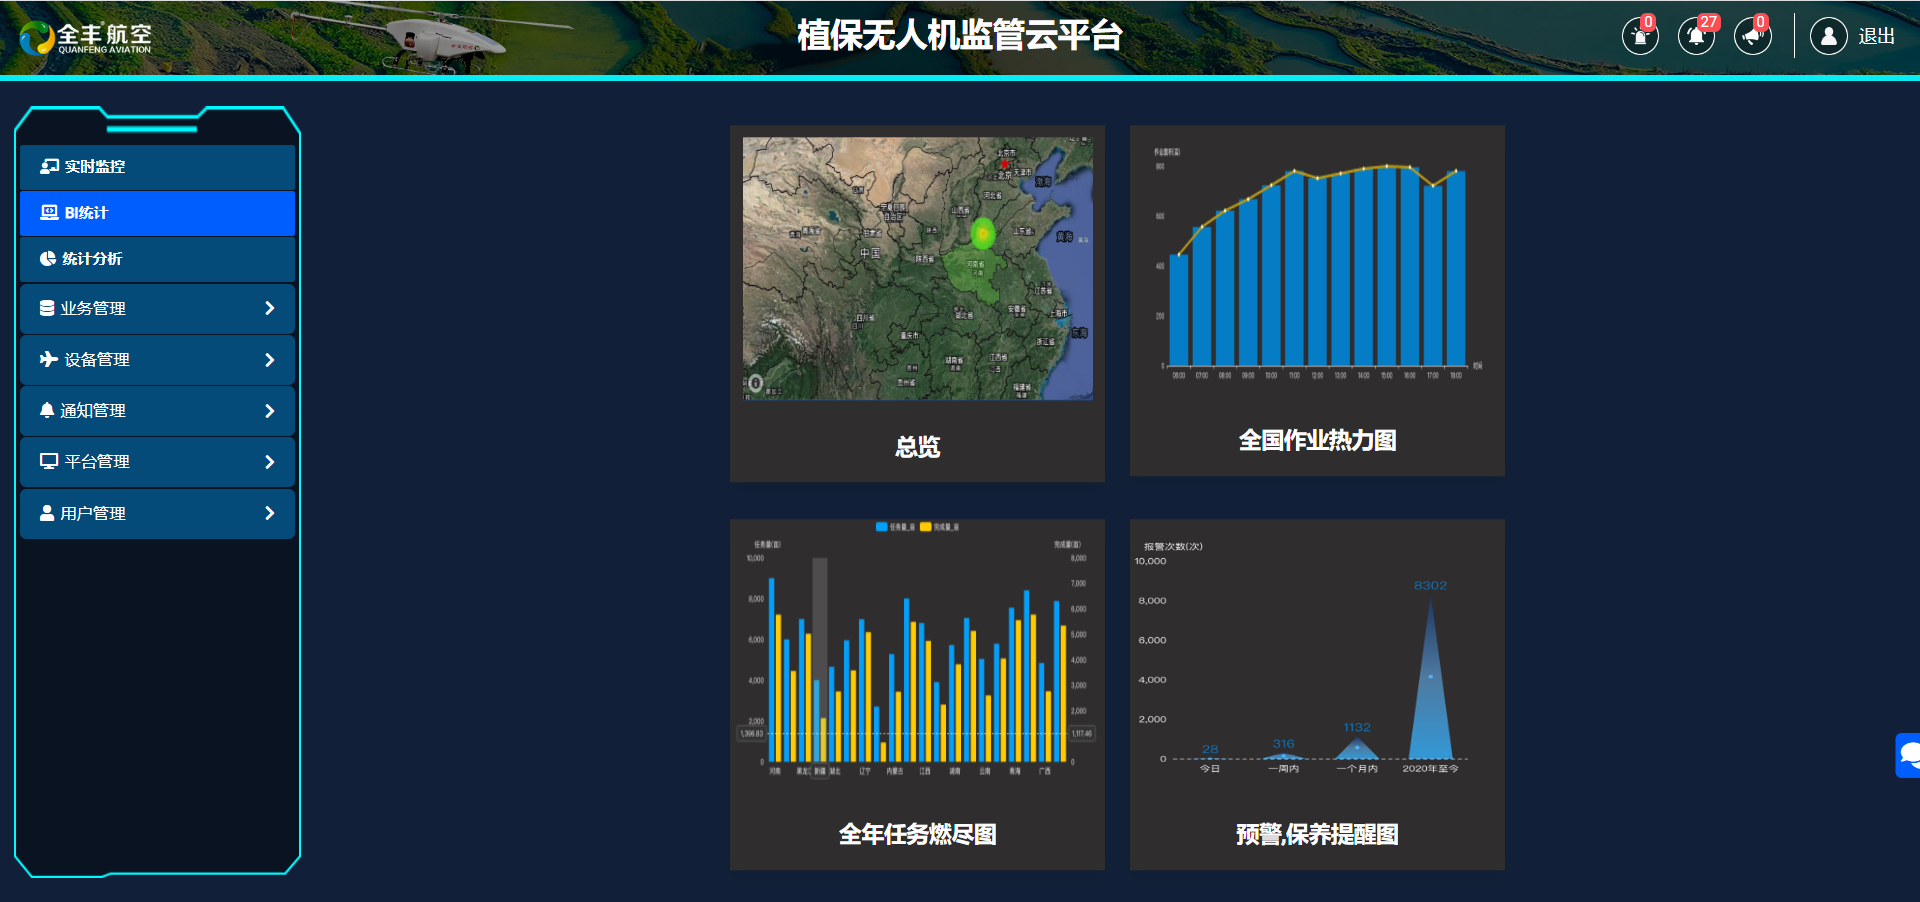Screen dimensions: 1920x902
Task: Click the 退出 logout link
Action: pos(1876,37)
